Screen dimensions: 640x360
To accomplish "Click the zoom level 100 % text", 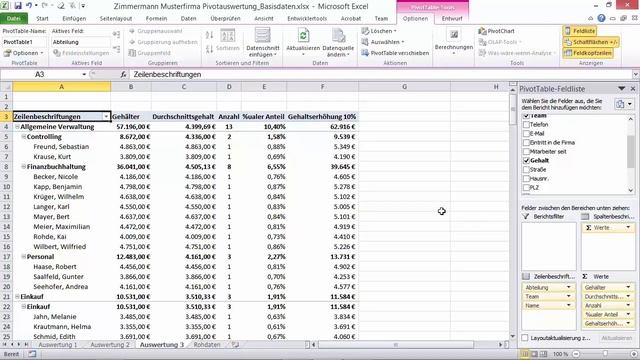I will [560, 354].
